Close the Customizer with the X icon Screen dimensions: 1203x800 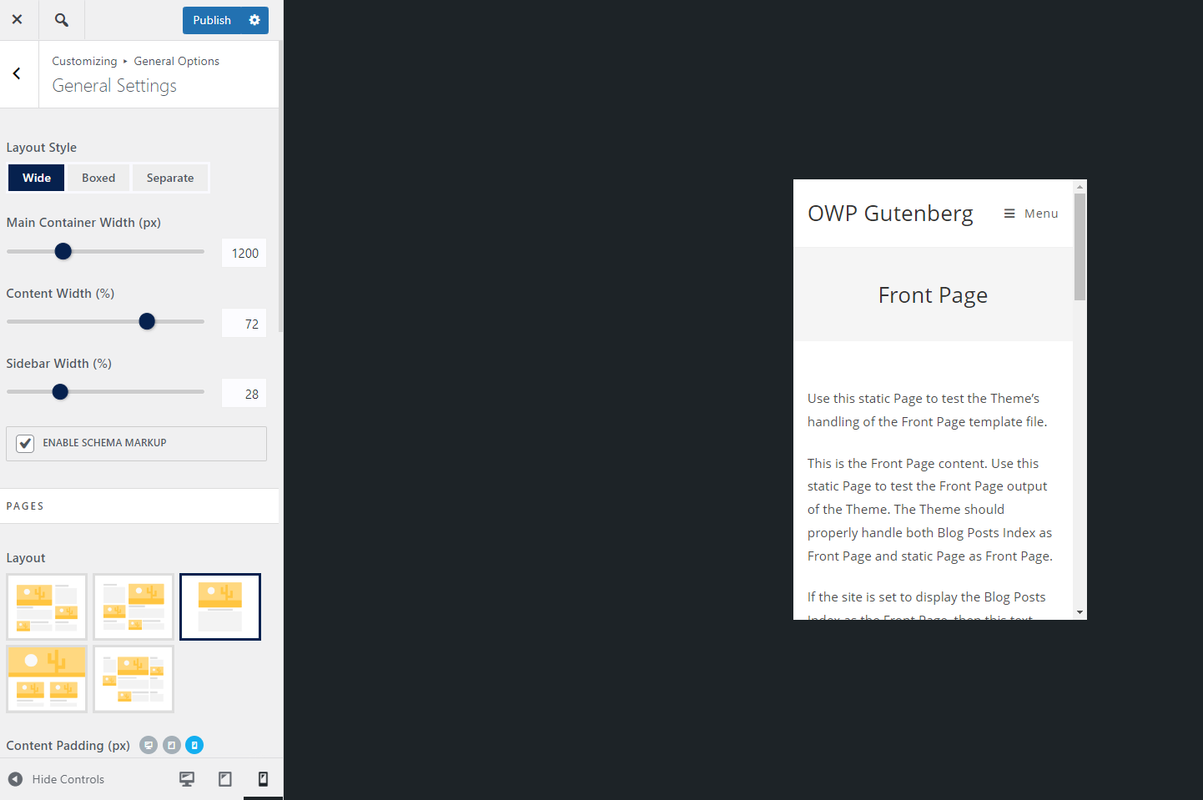tap(17, 20)
